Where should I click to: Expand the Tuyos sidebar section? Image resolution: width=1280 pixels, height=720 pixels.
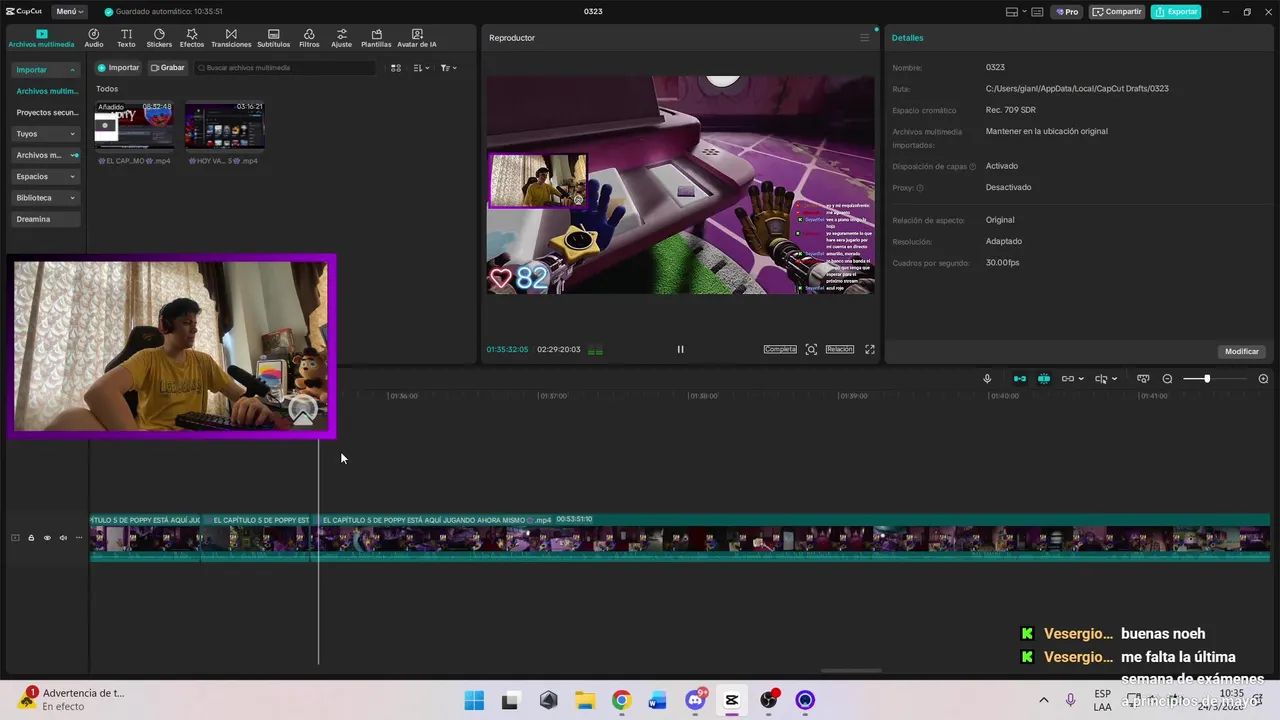click(x=45, y=134)
